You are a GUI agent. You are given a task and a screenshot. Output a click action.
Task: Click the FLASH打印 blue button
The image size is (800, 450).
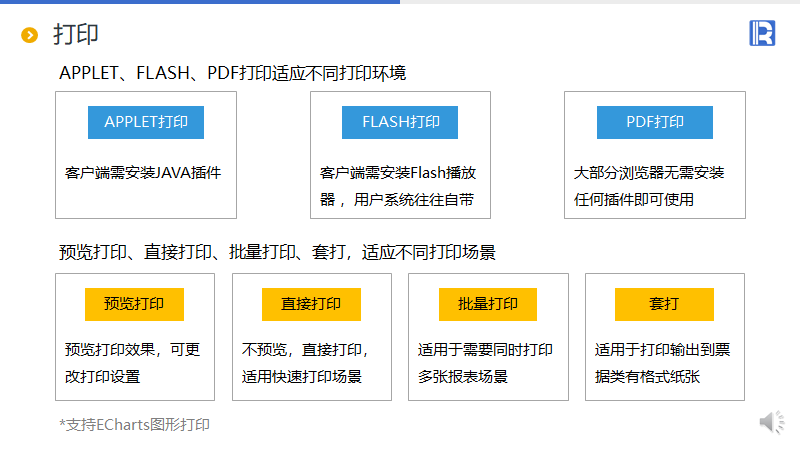point(400,122)
